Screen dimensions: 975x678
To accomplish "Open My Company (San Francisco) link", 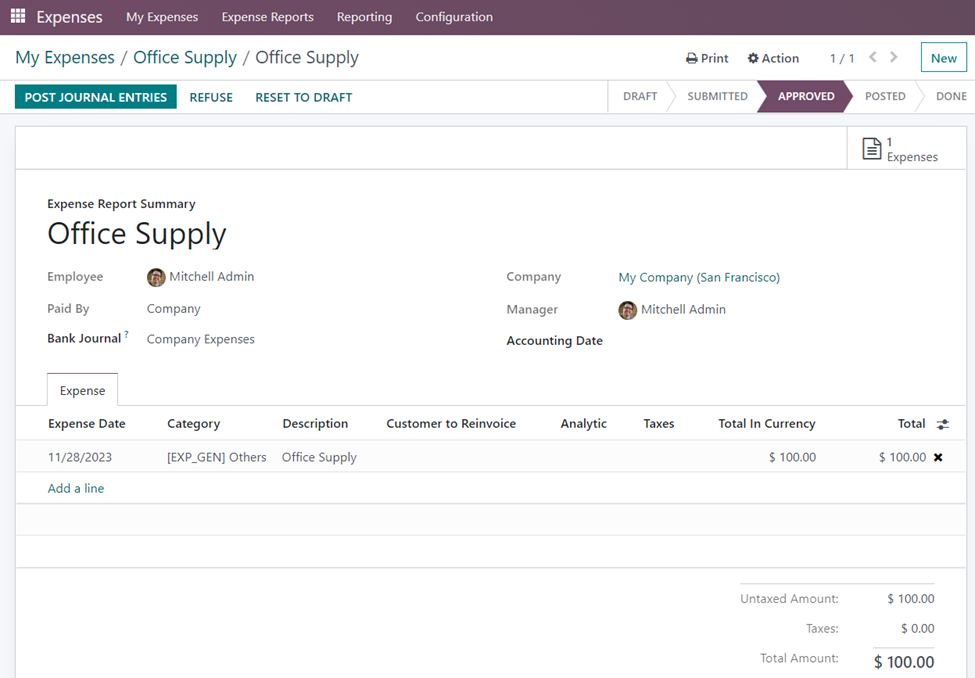I will [699, 277].
